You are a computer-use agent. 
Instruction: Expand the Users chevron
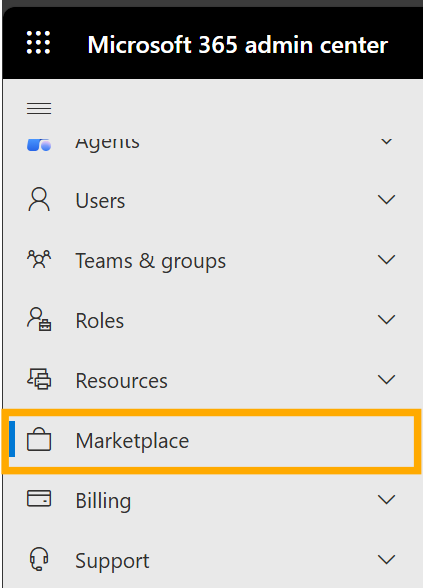387,200
